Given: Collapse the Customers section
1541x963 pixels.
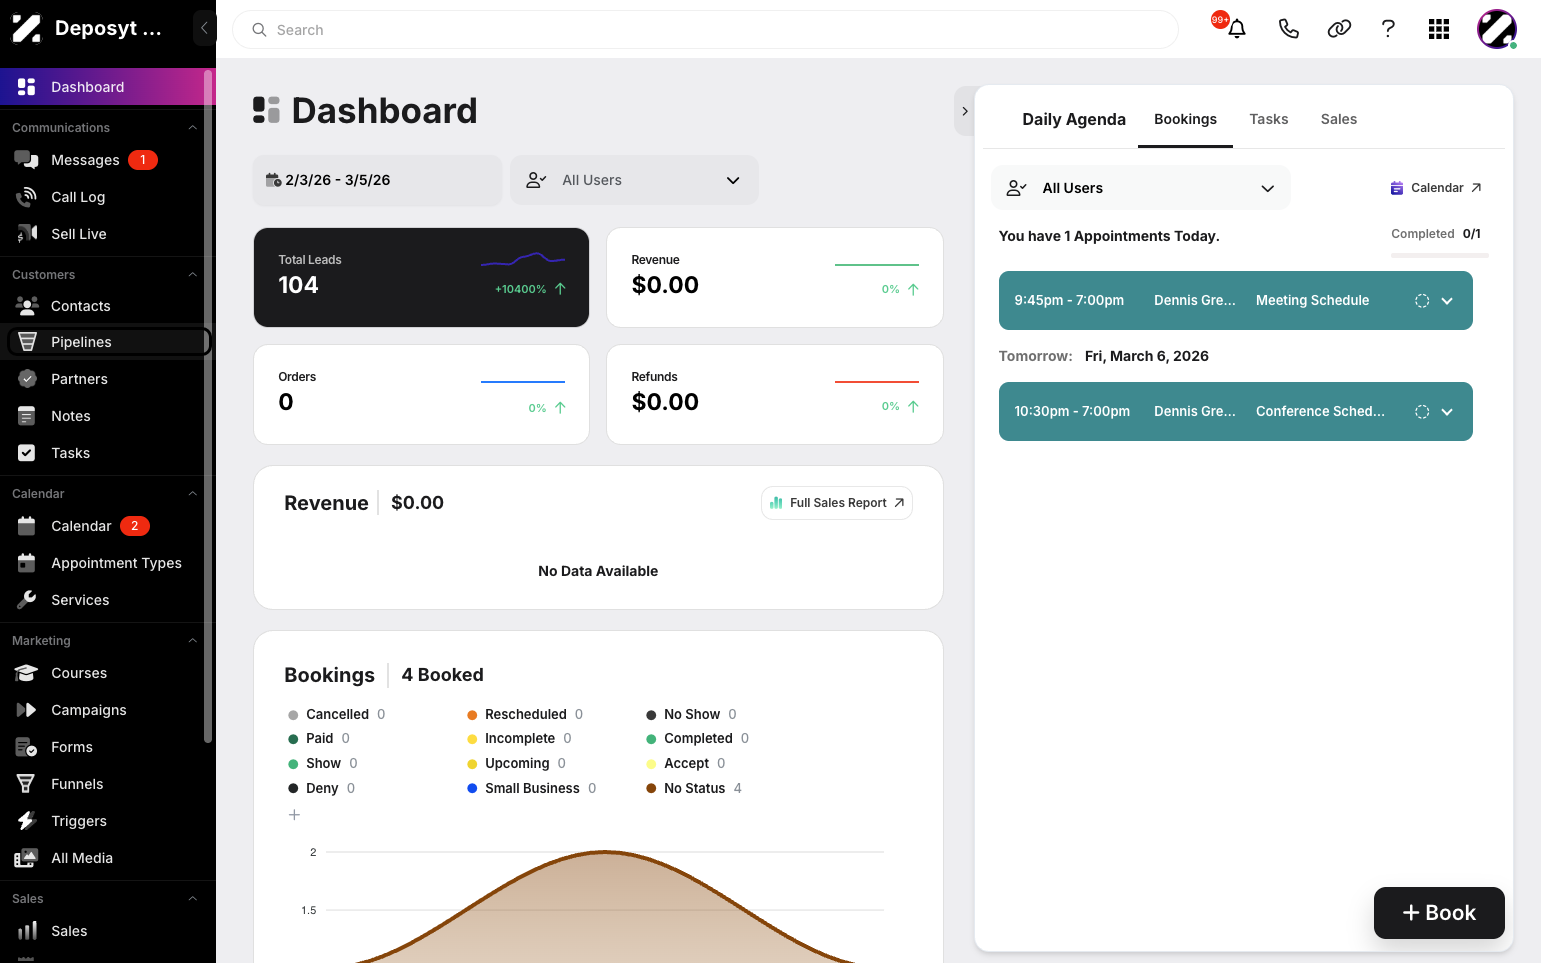Looking at the screenshot, I should 192,275.
